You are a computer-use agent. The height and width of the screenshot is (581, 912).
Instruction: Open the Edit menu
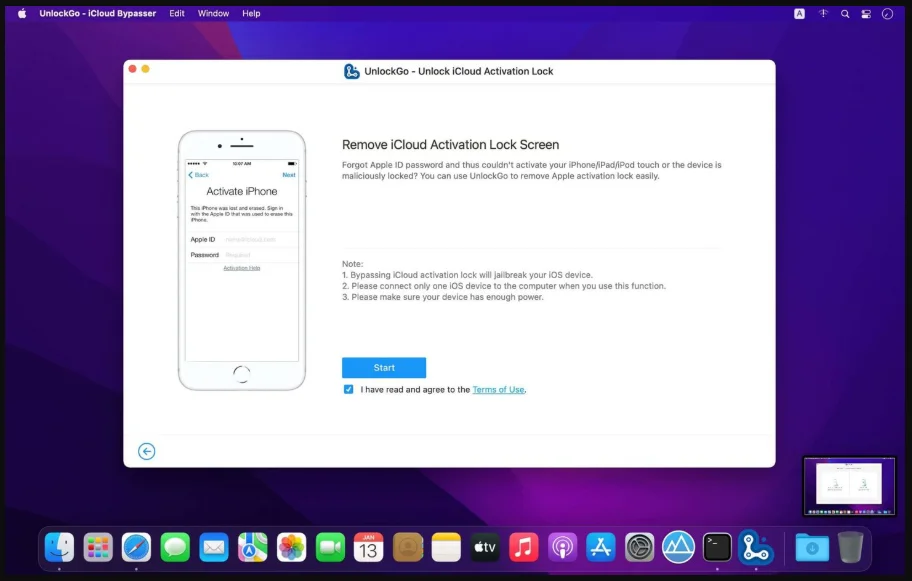pos(177,13)
